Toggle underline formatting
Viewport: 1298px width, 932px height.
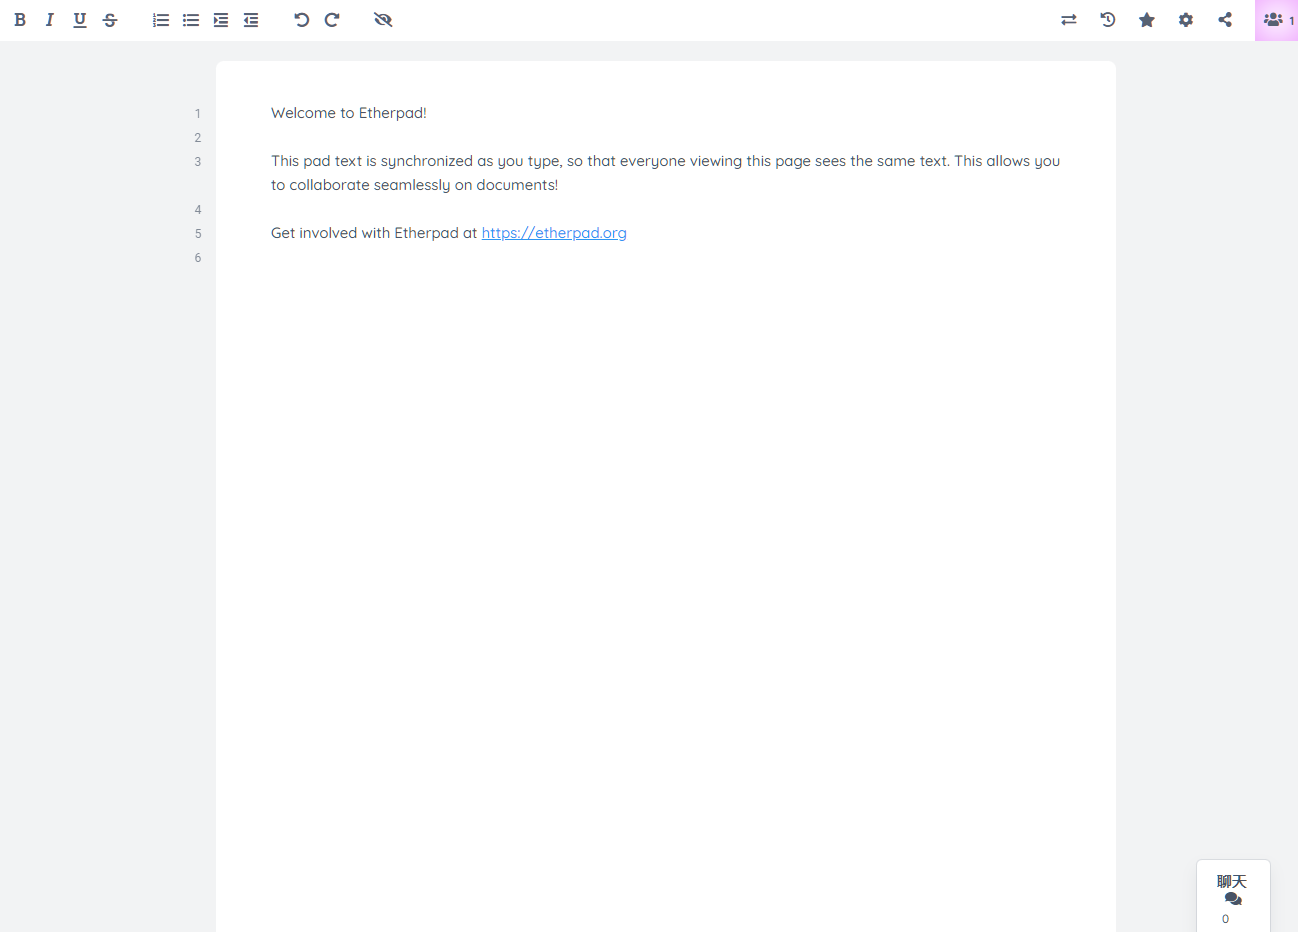(x=80, y=20)
